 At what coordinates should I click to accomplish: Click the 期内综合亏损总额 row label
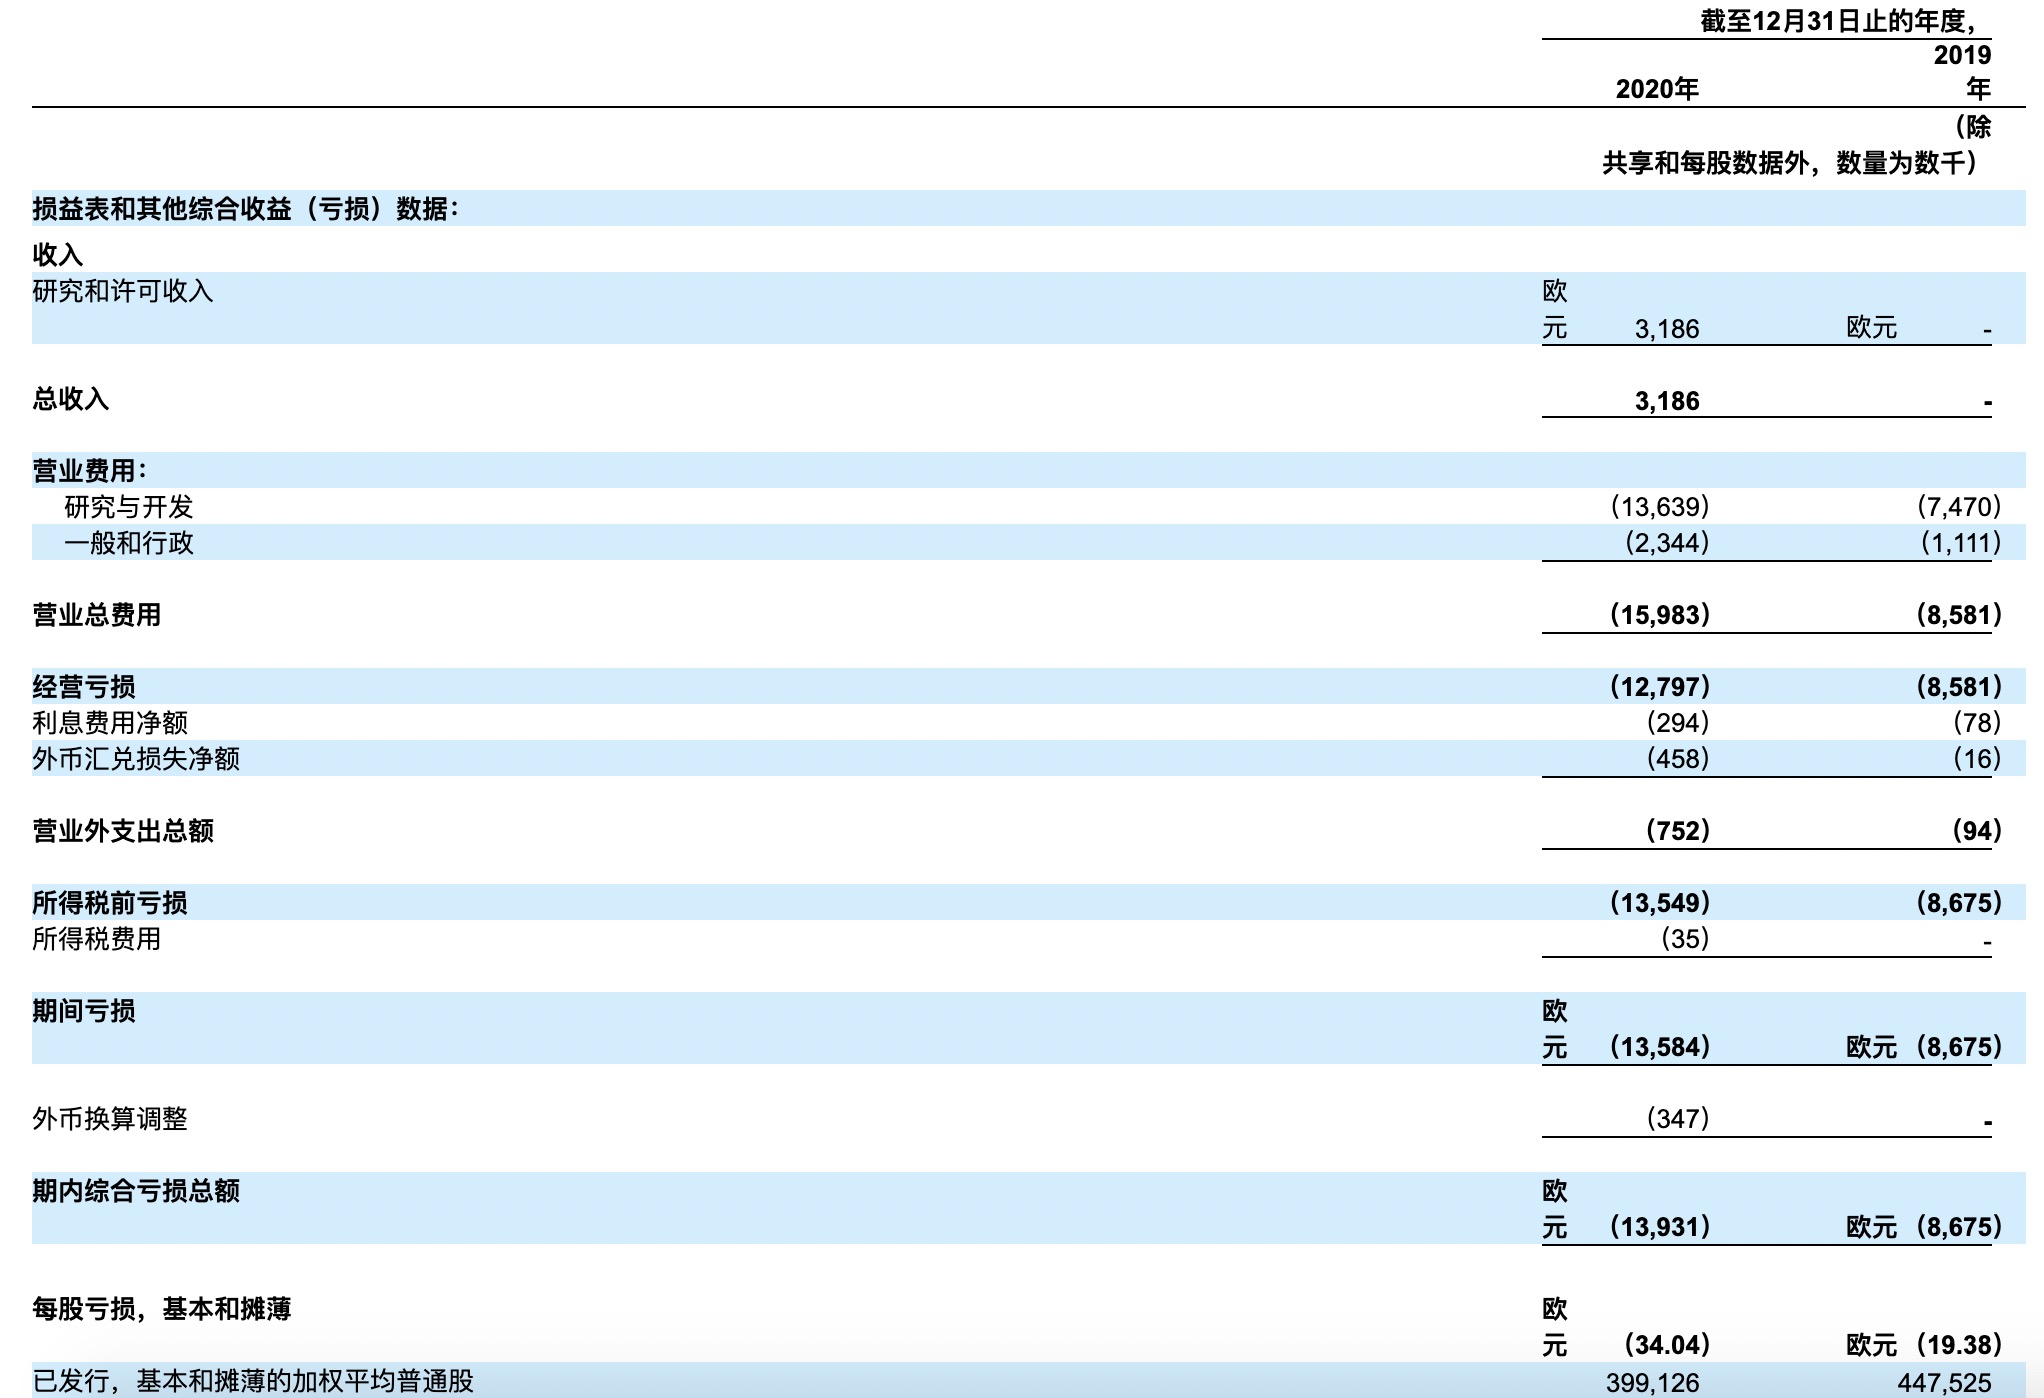pos(136,1191)
